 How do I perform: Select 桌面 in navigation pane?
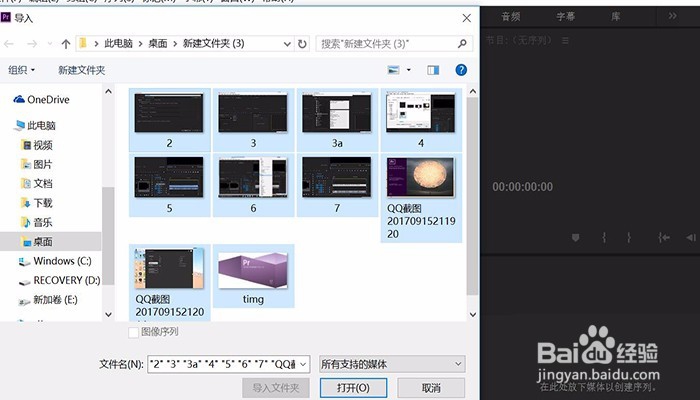(x=37, y=242)
